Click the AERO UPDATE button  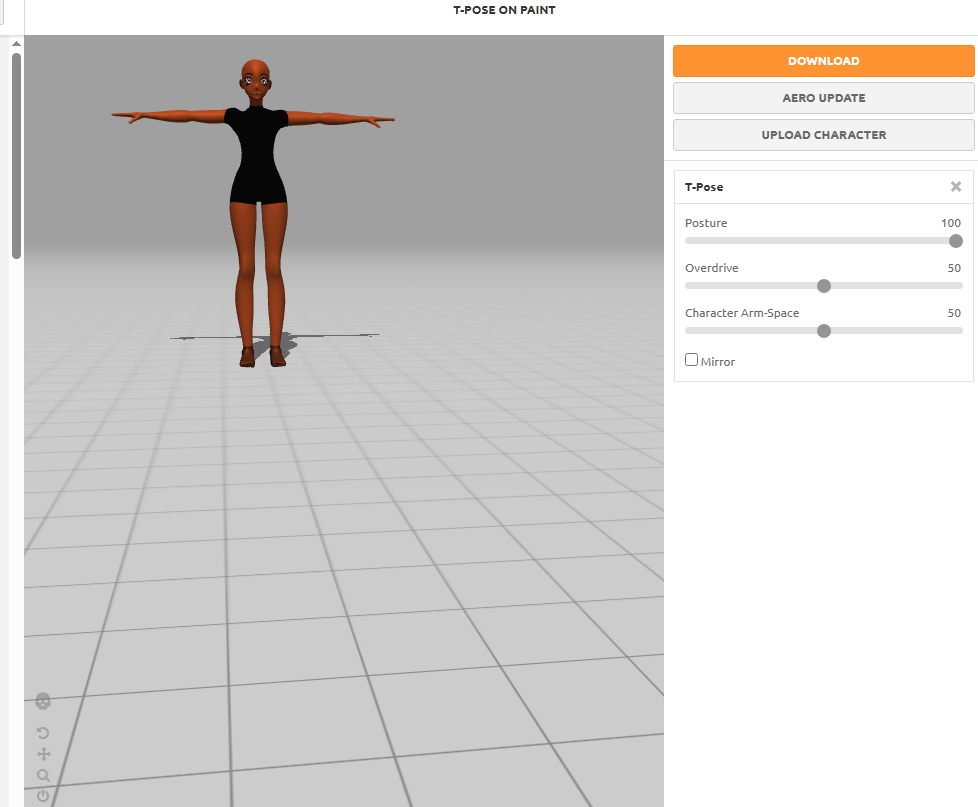tap(823, 98)
